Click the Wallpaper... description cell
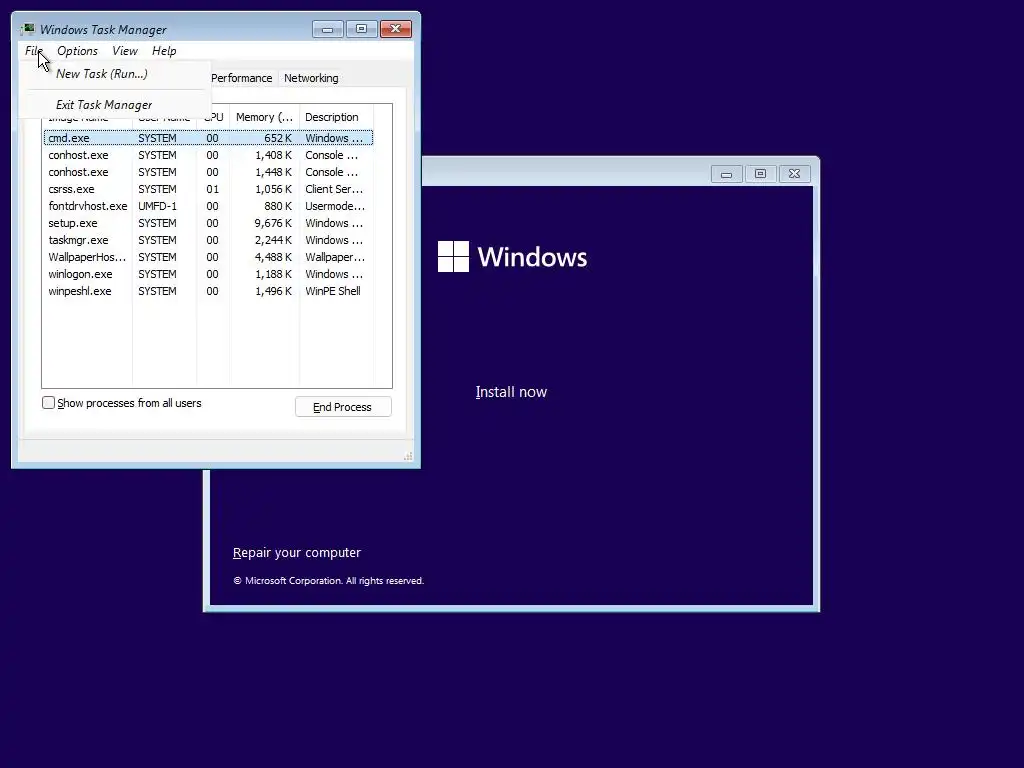 (334, 257)
